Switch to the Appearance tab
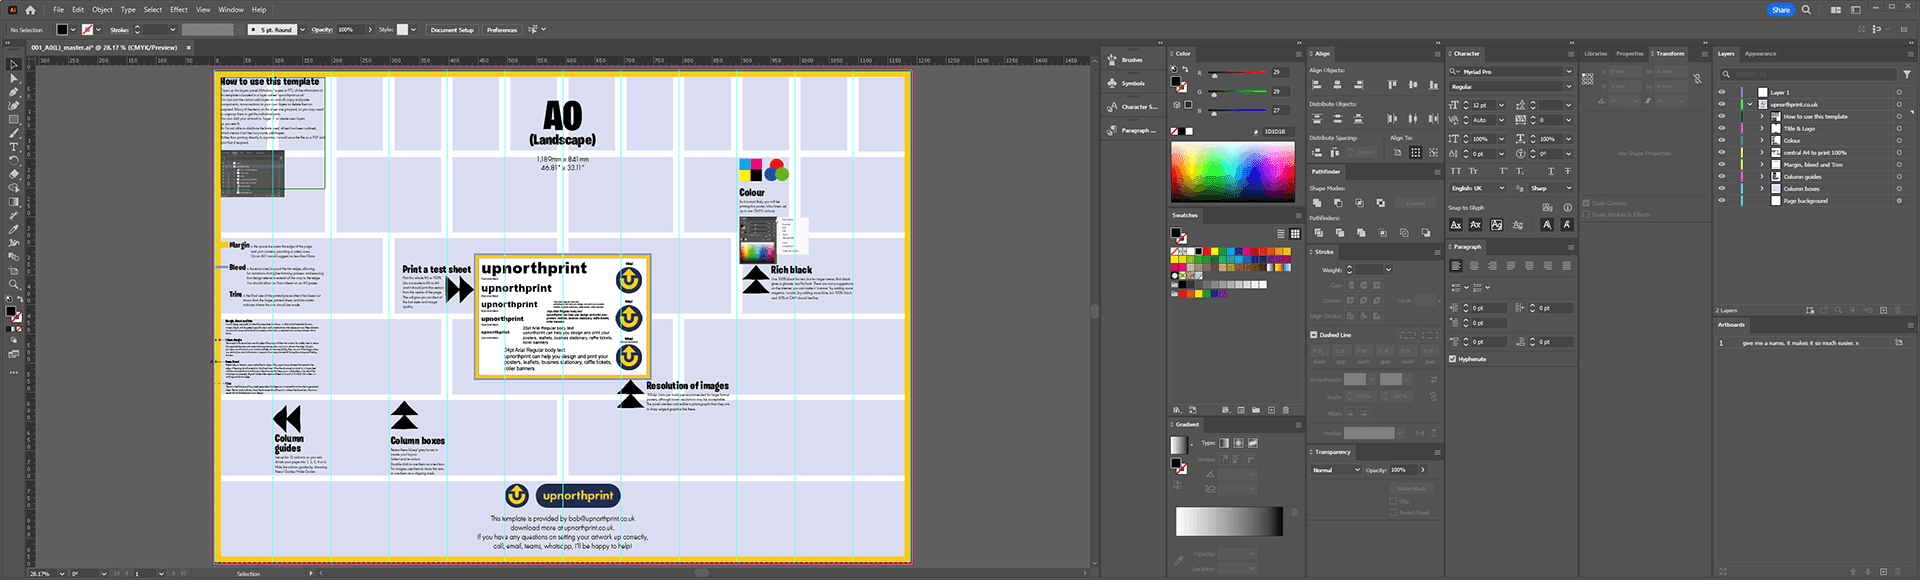Viewport: 1920px width, 580px height. (1760, 54)
